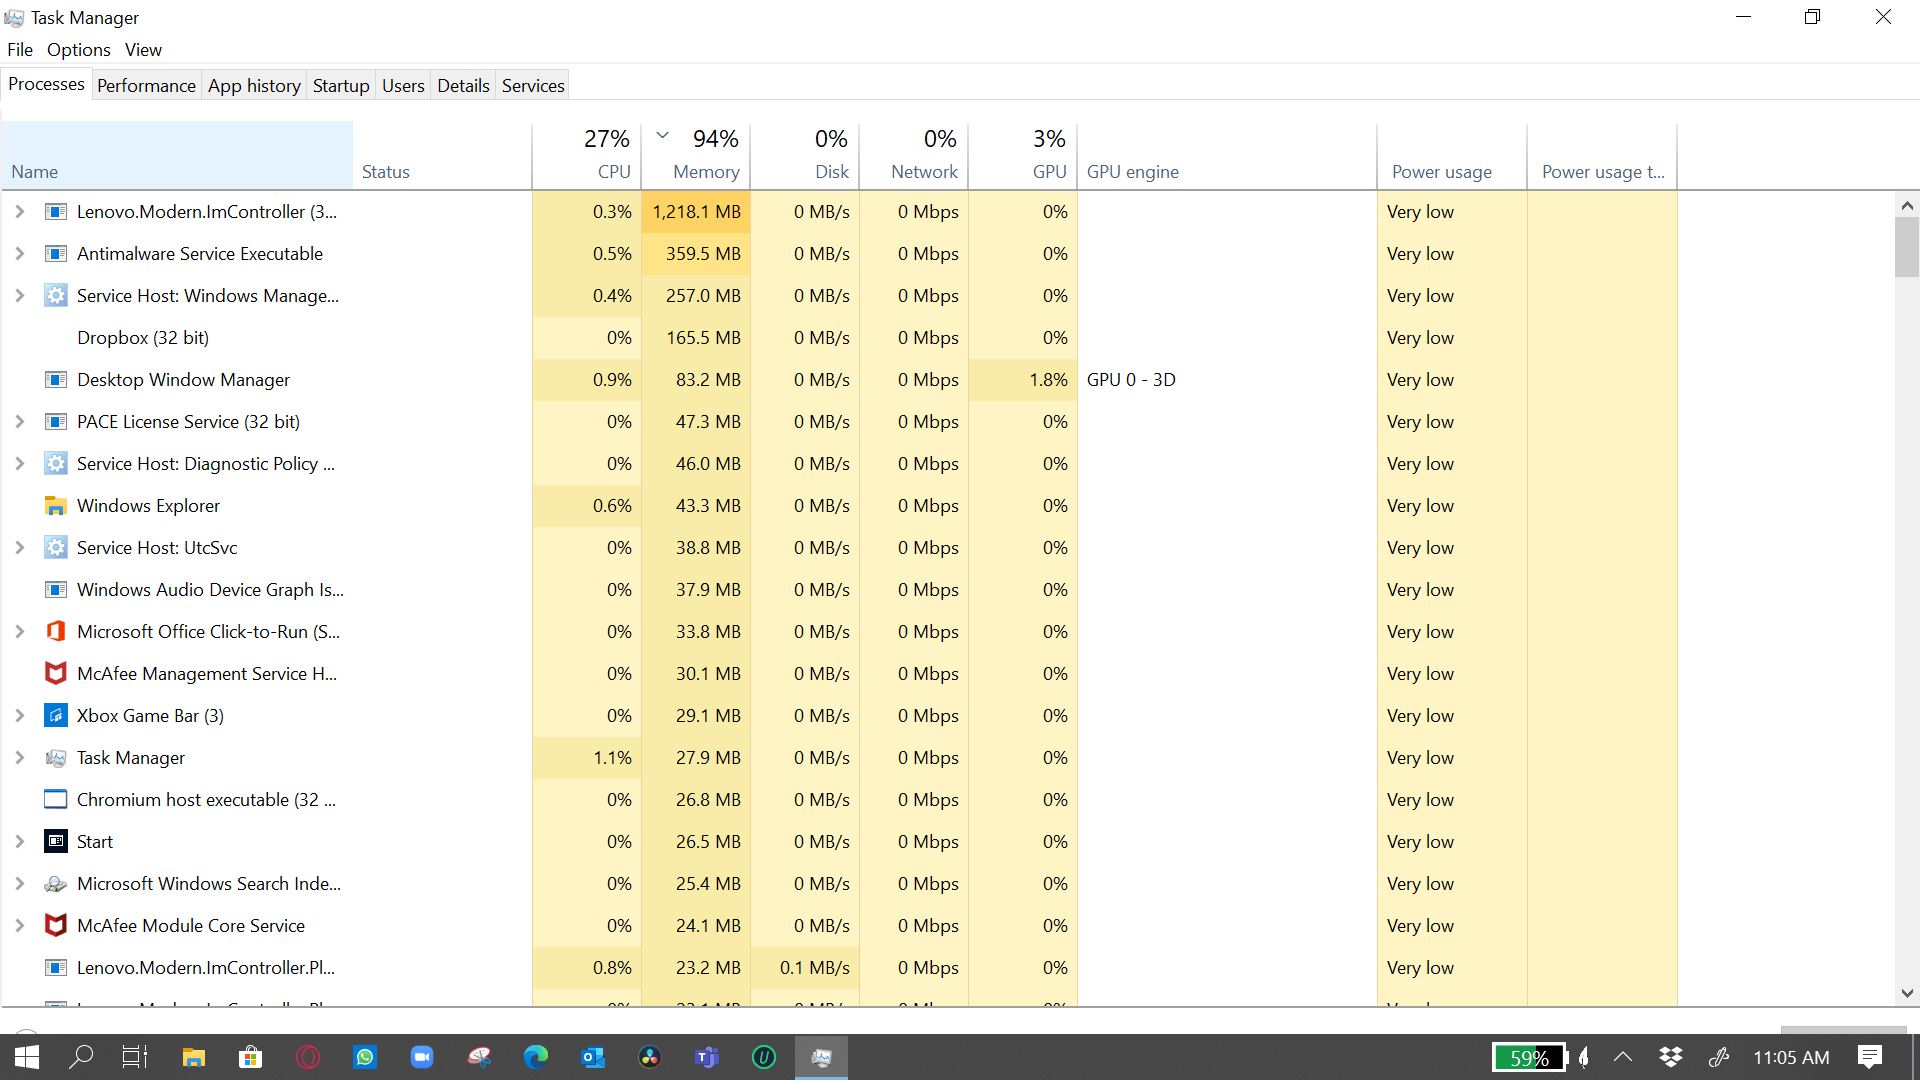1920x1080 pixels.
Task: Expand Lenovo.Modern.ImController process group
Action: [19, 212]
